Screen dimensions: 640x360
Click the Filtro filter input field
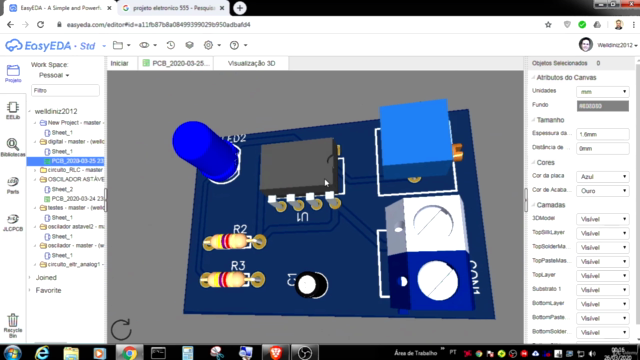coord(65,91)
